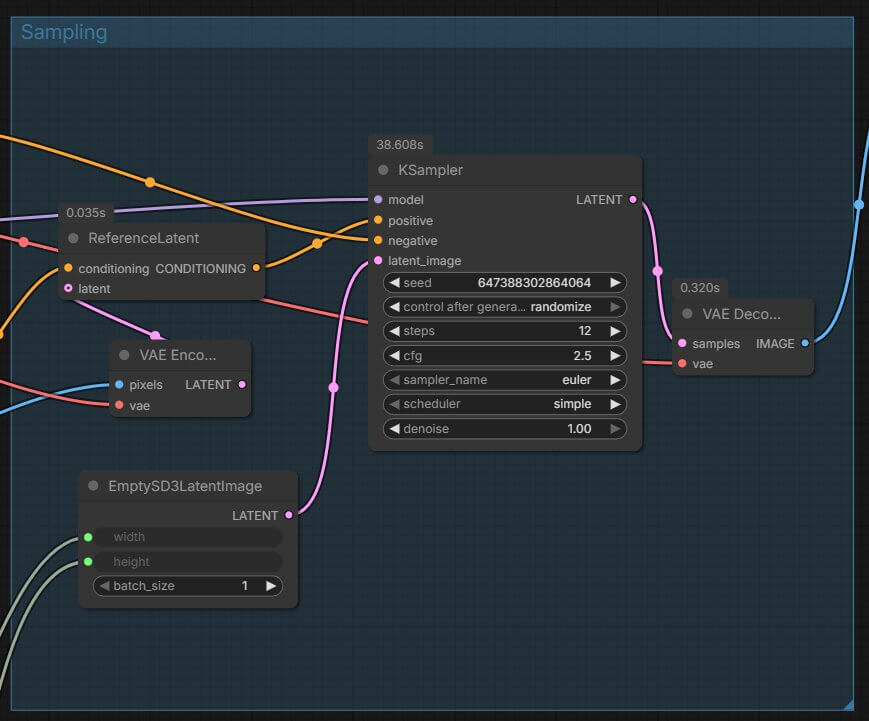Click the steps value 12
Image resolution: width=869 pixels, height=721 pixels.
click(x=585, y=331)
